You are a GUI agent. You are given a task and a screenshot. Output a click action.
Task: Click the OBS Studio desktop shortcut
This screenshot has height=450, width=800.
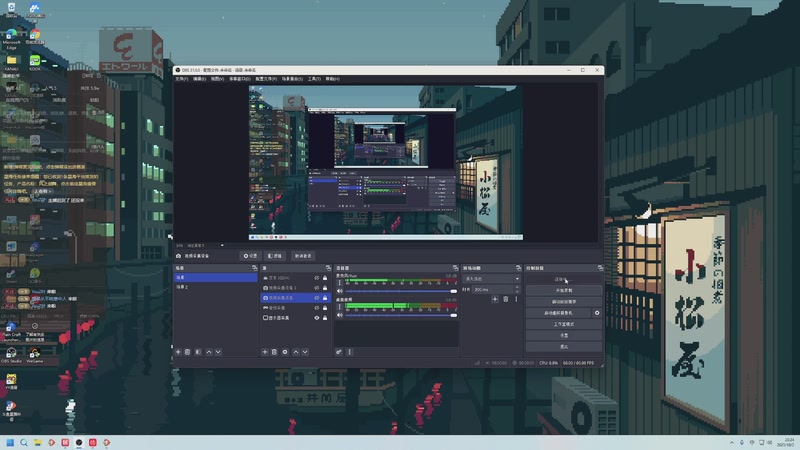click(x=11, y=355)
